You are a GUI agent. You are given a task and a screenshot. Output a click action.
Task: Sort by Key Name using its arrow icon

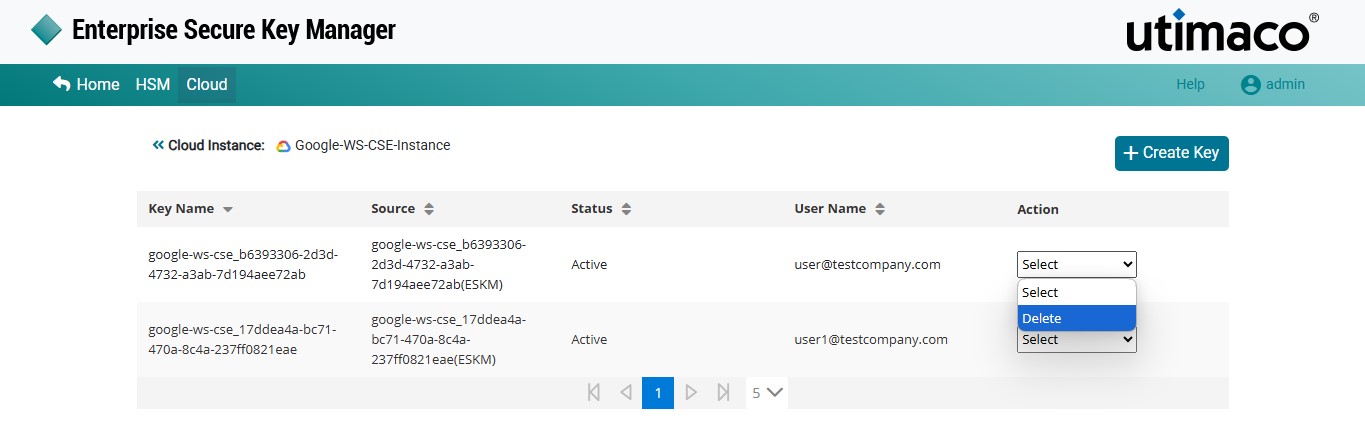pyautogui.click(x=228, y=210)
